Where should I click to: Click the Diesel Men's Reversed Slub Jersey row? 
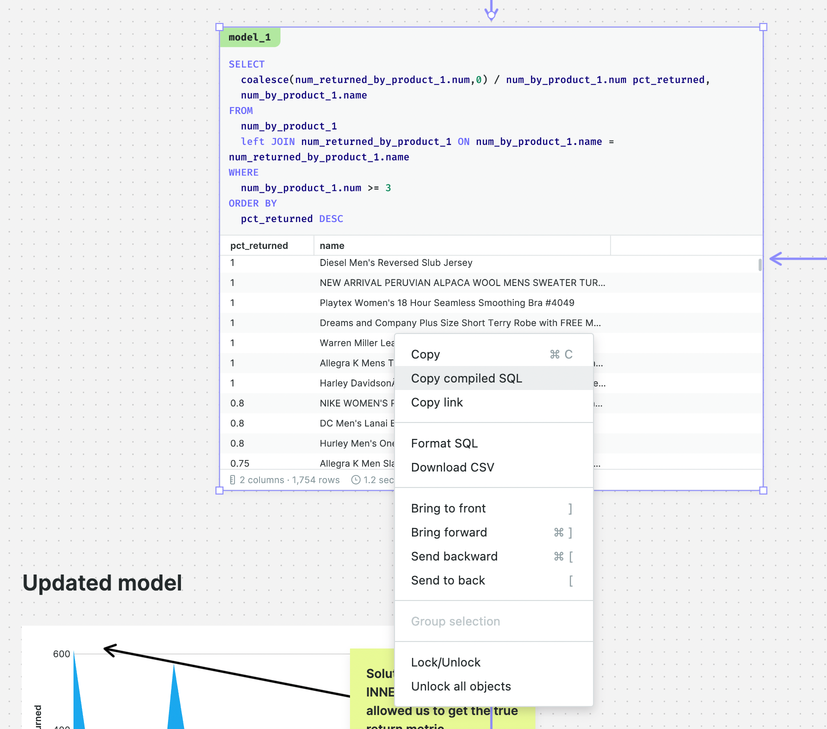(x=396, y=263)
